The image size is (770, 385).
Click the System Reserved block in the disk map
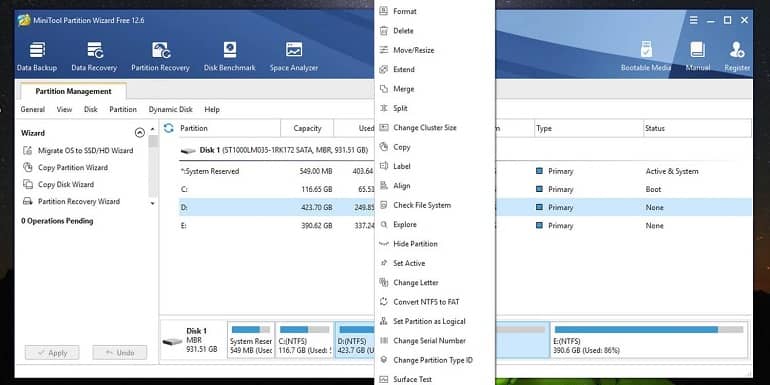click(251, 340)
